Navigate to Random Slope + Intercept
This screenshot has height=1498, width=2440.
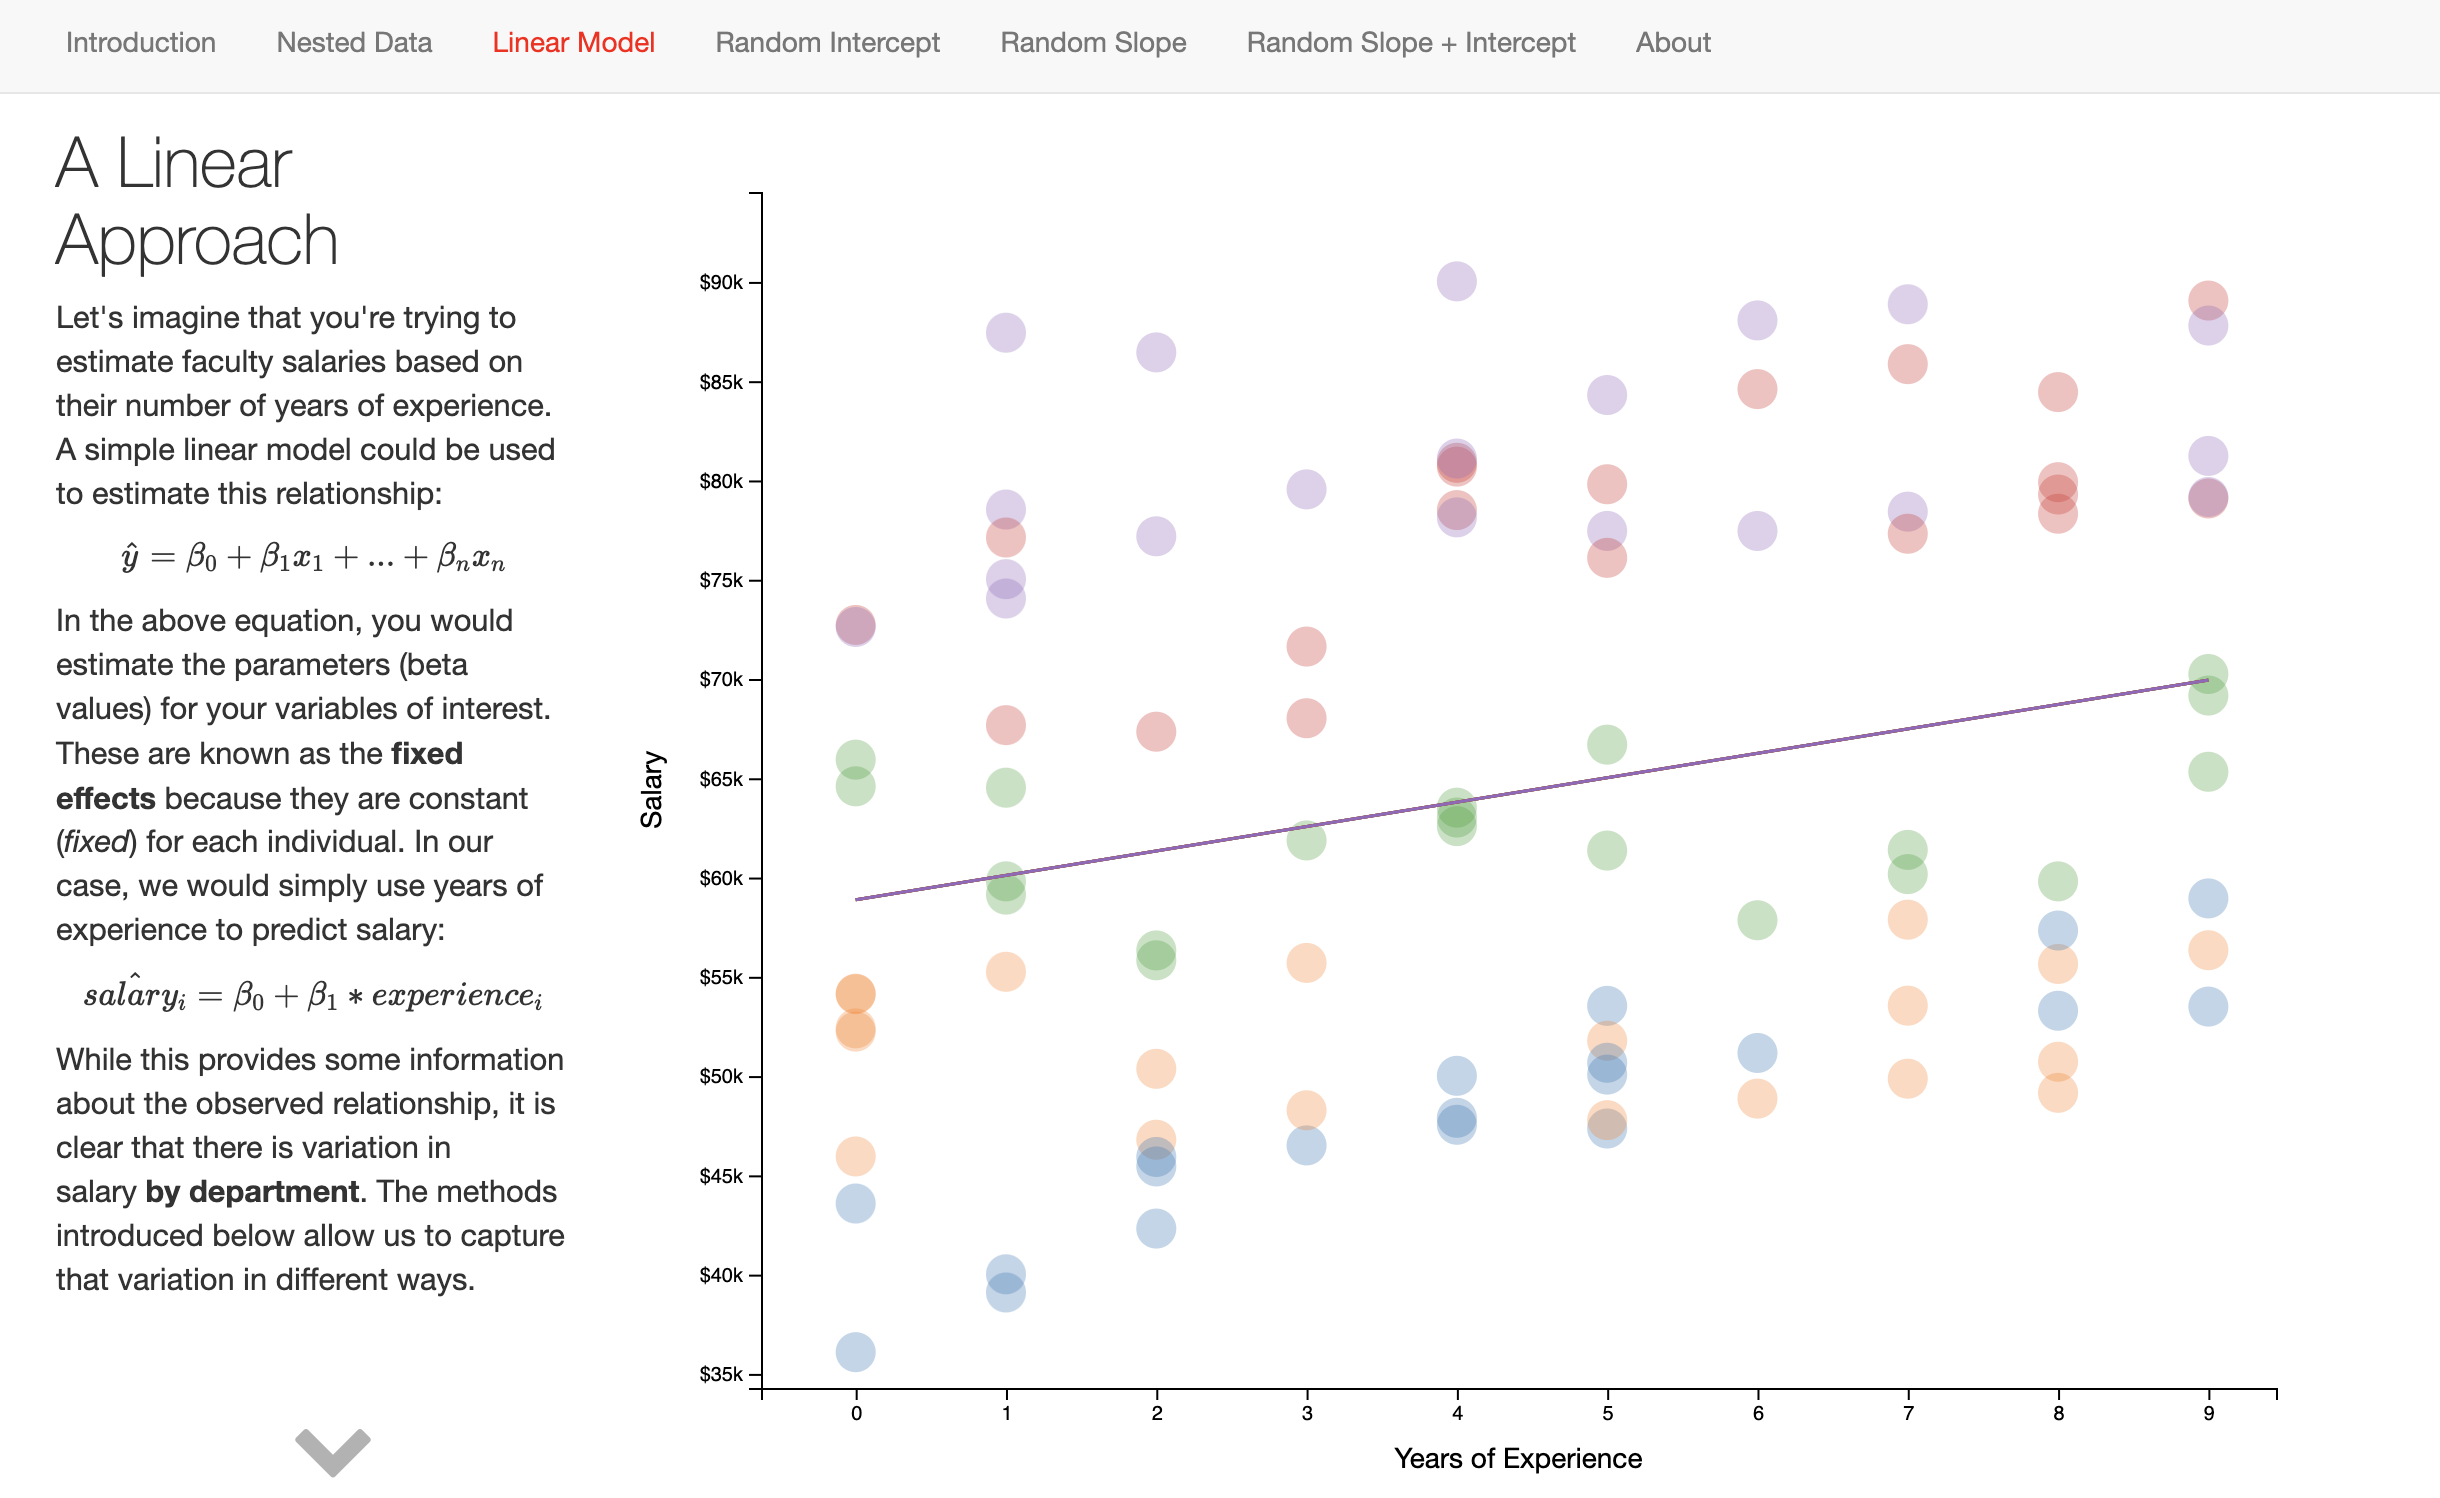pos(1410,43)
